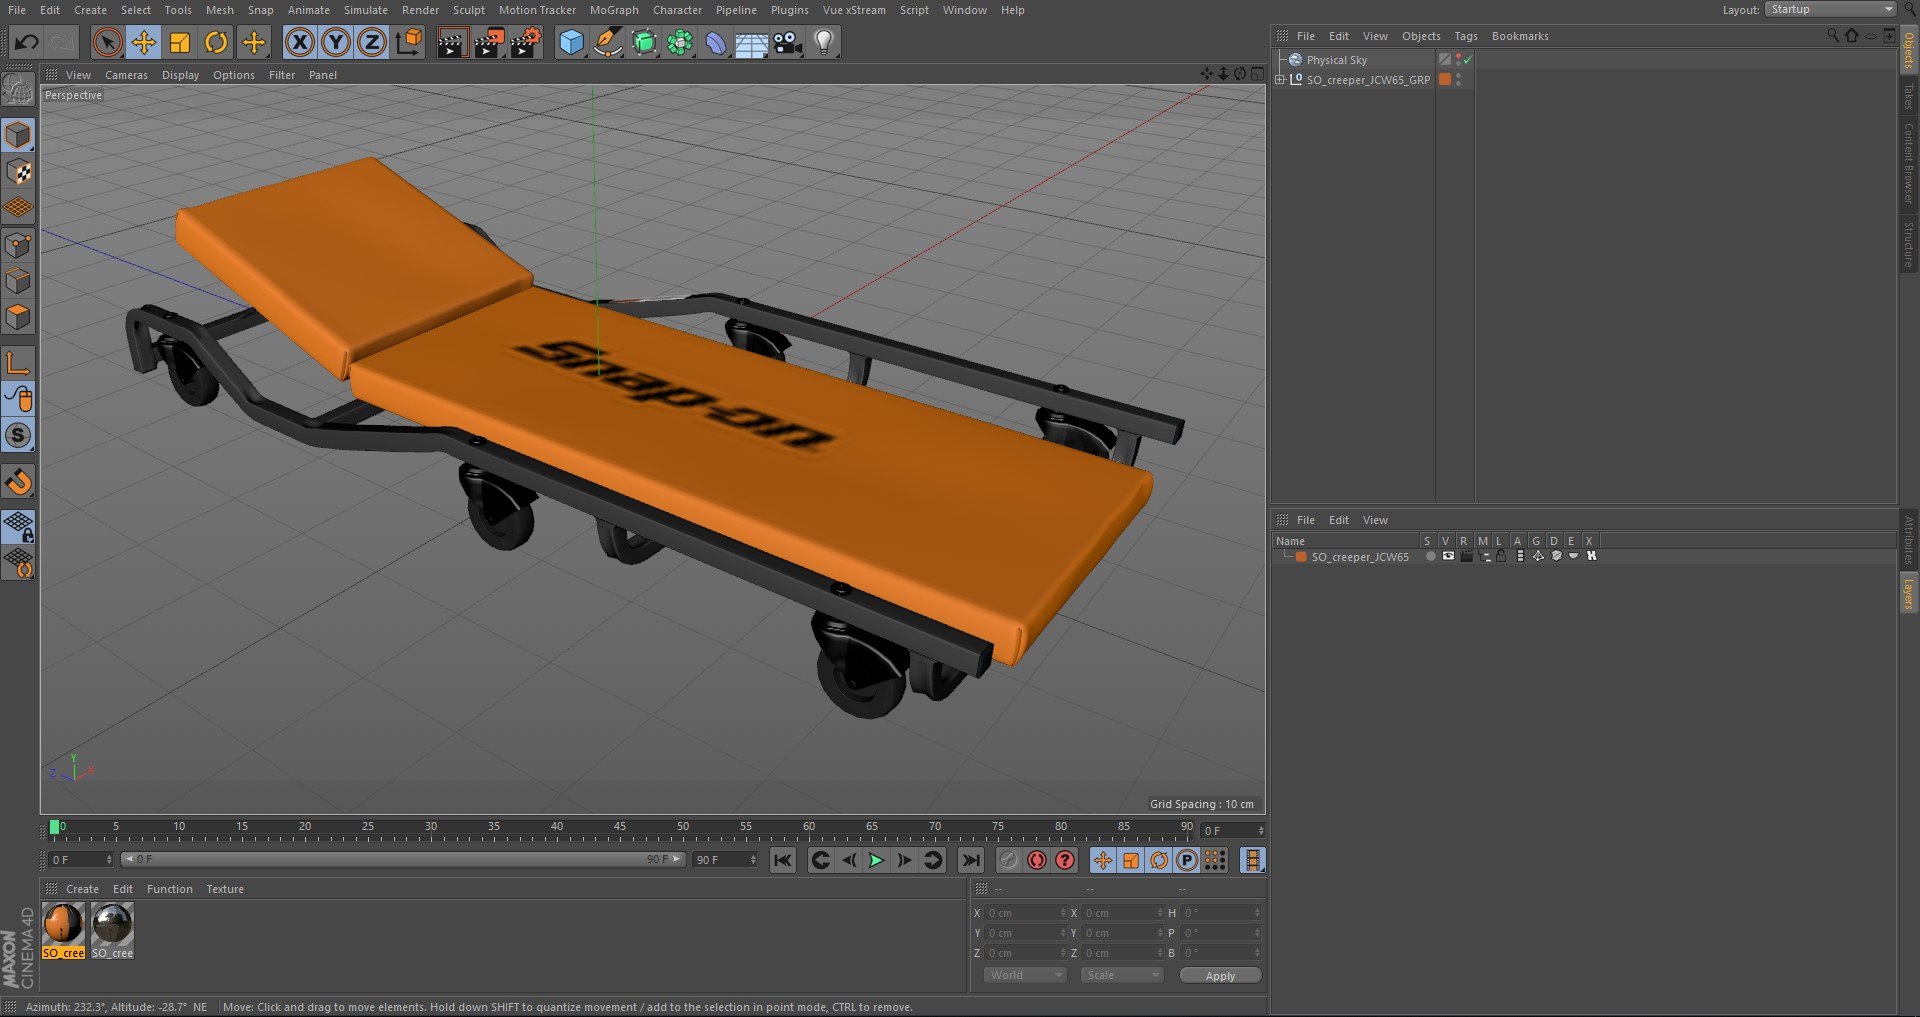The width and height of the screenshot is (1920, 1017).
Task: Click record active objects button
Action: [x=1009, y=860]
